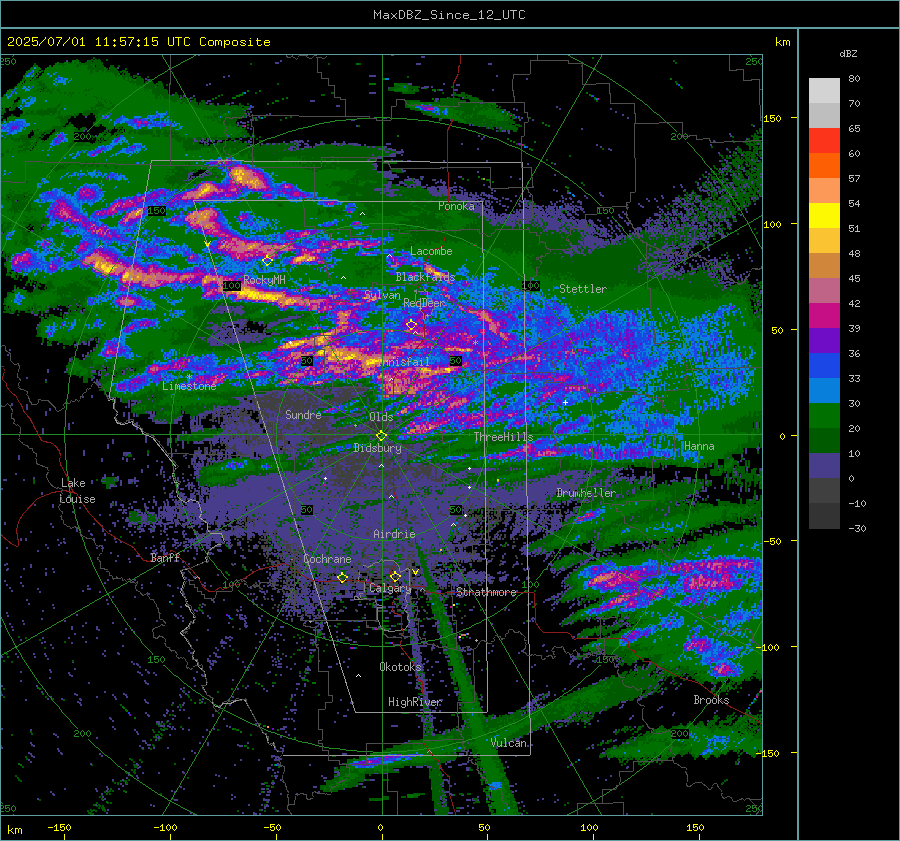This screenshot has width=900, height=841.
Task: Click the slate 10-0 dBZ legend swatch
Action: [824, 466]
